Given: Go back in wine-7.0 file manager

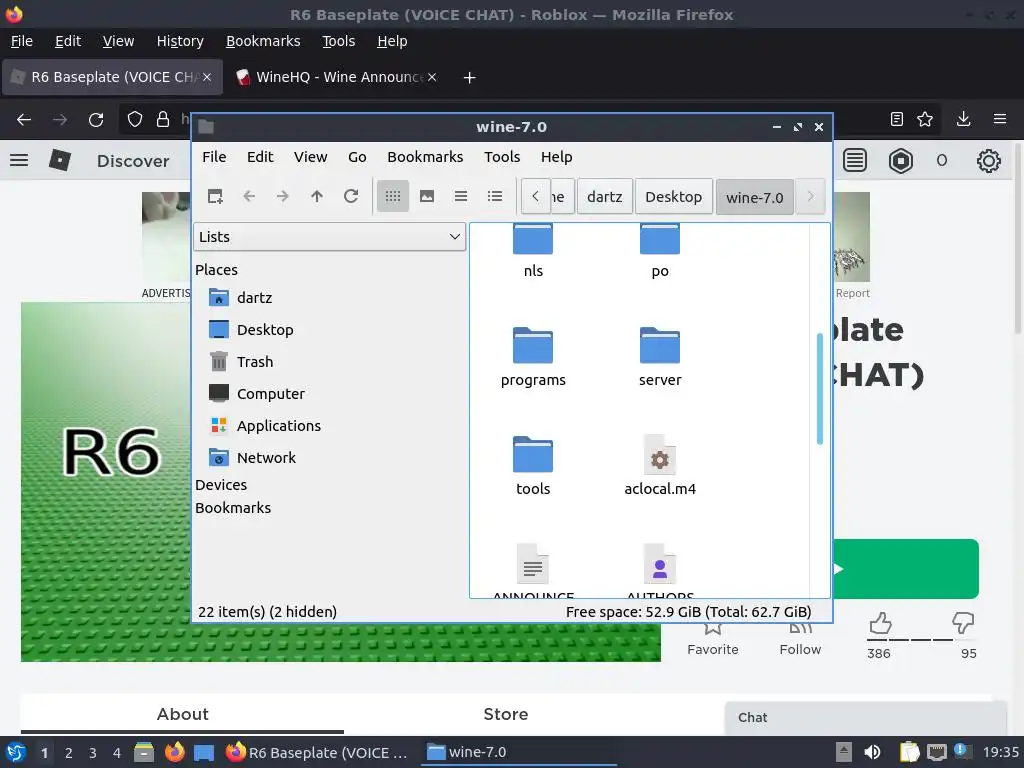Looking at the screenshot, I should coord(249,196).
